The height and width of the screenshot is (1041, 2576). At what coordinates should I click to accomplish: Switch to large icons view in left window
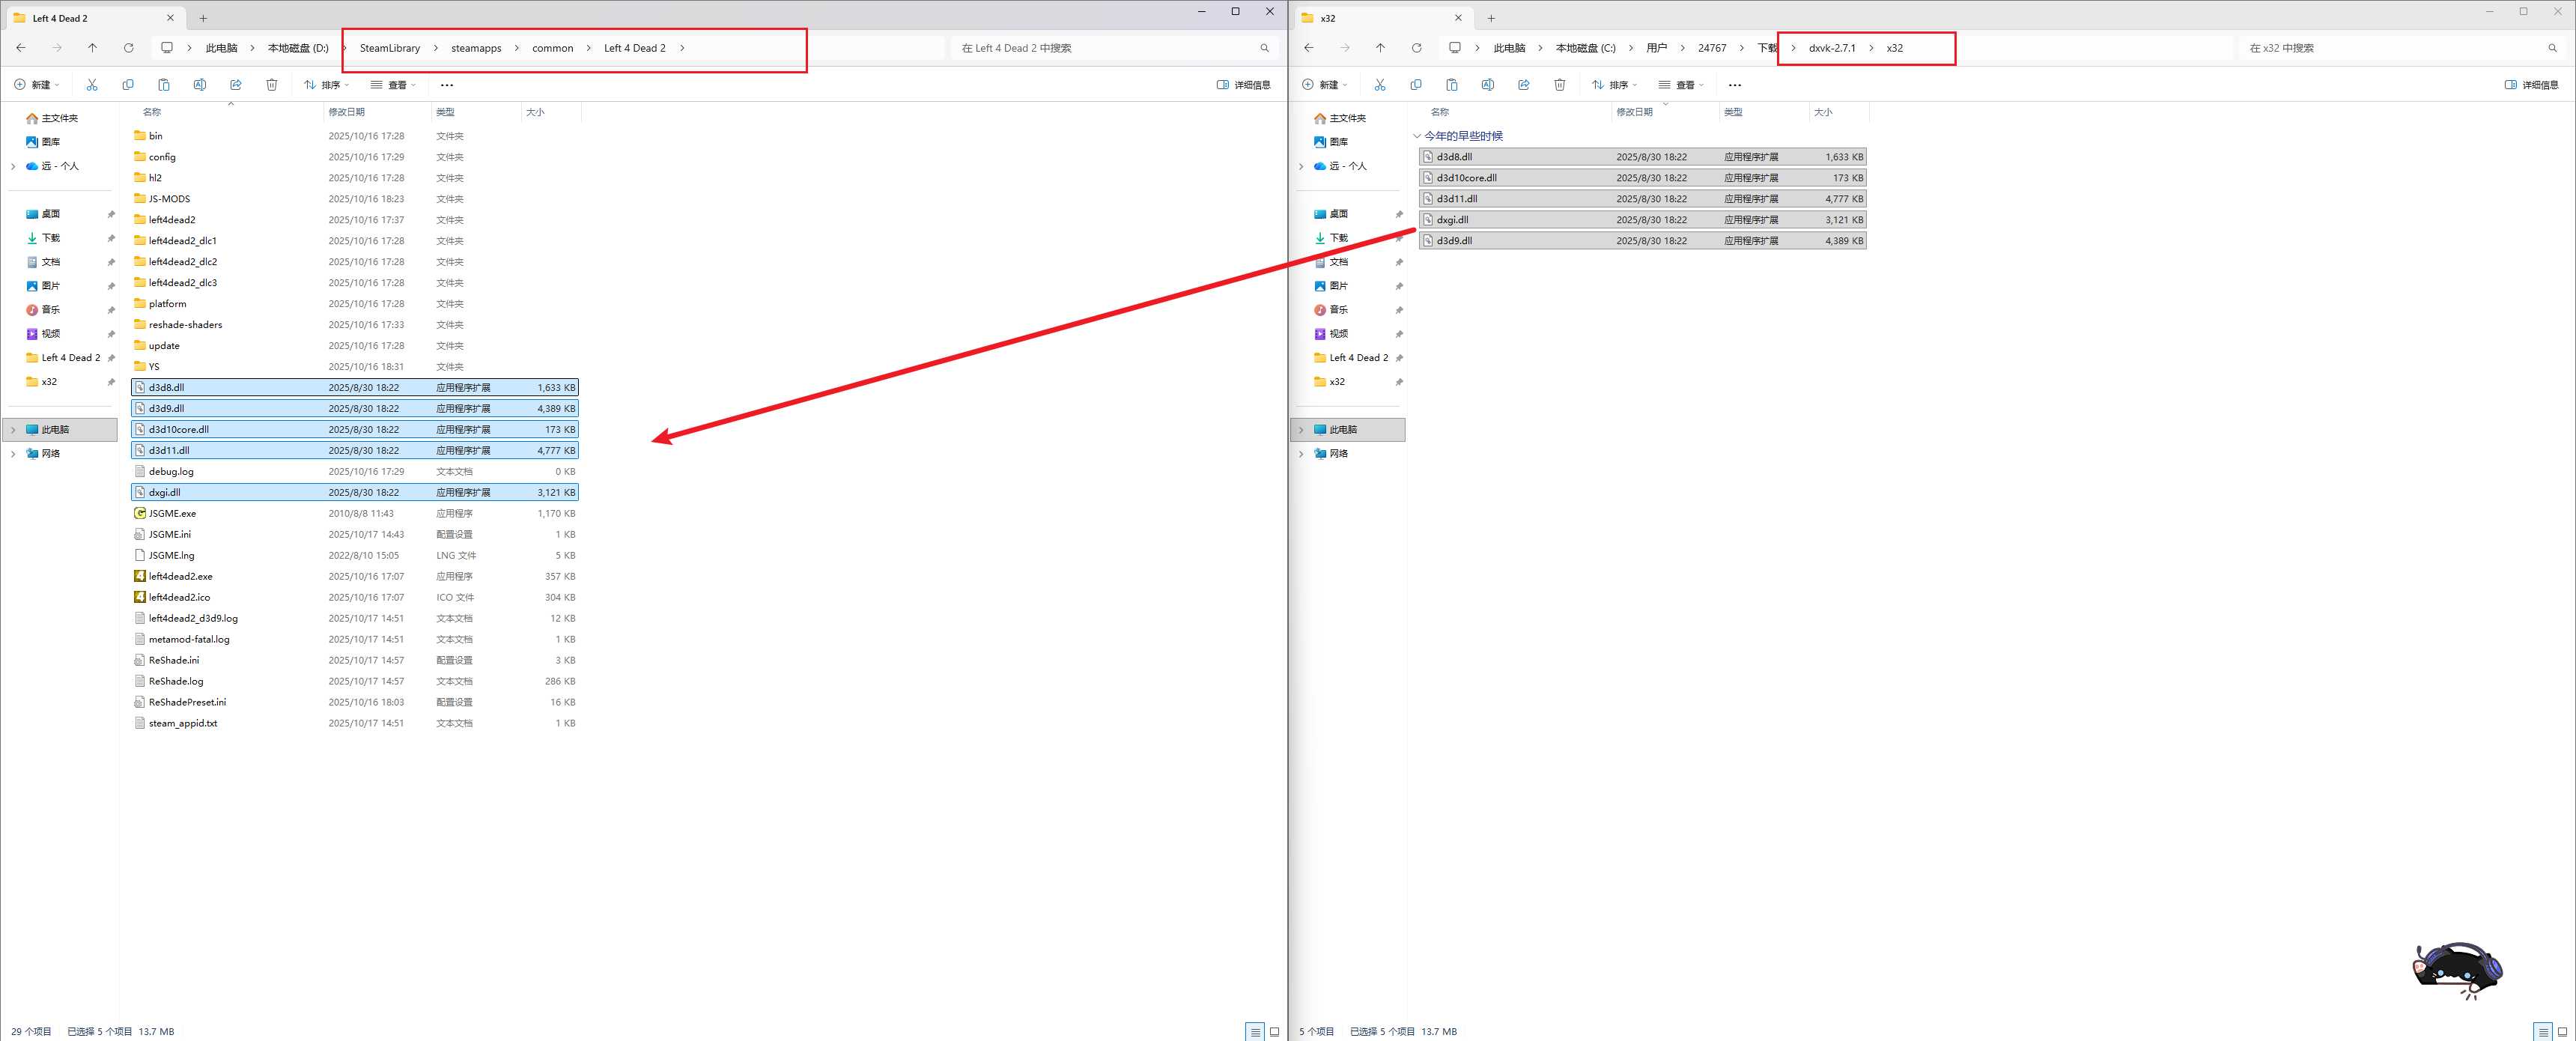point(1274,1031)
